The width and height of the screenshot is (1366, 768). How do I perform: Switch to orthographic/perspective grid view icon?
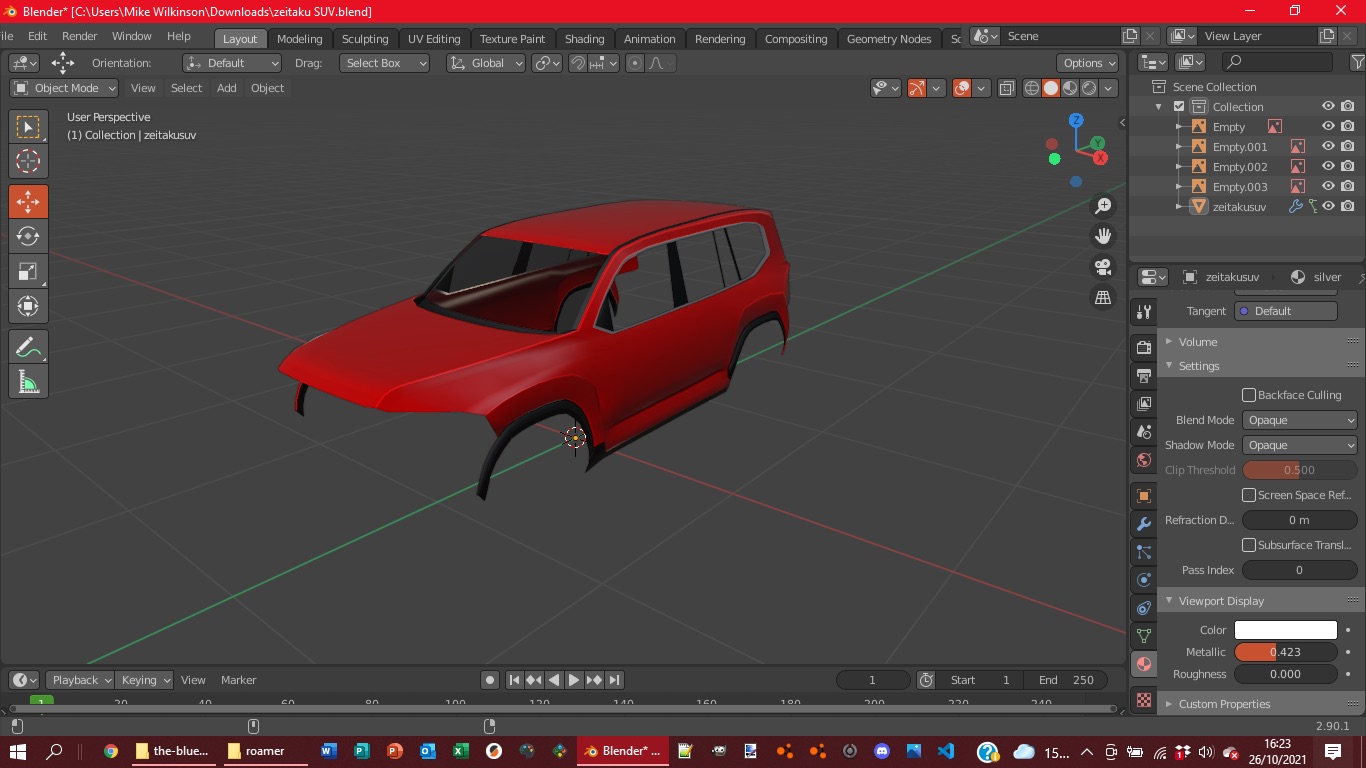[x=1103, y=298]
